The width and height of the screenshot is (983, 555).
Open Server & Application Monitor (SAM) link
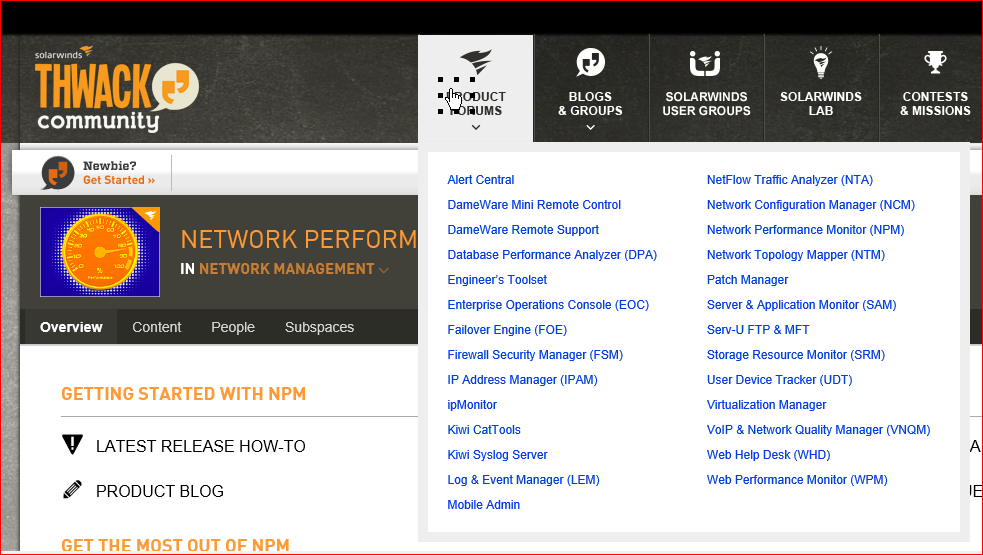tap(801, 305)
